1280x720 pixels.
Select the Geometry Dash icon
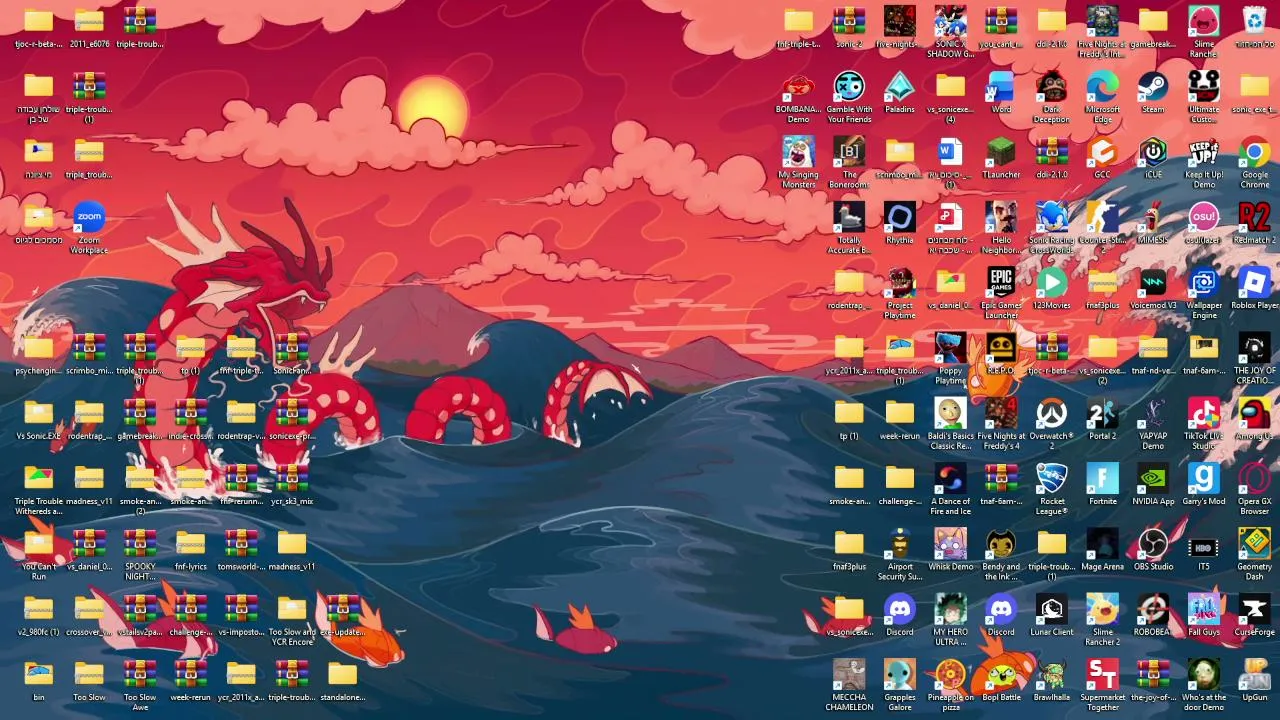click(x=1254, y=545)
